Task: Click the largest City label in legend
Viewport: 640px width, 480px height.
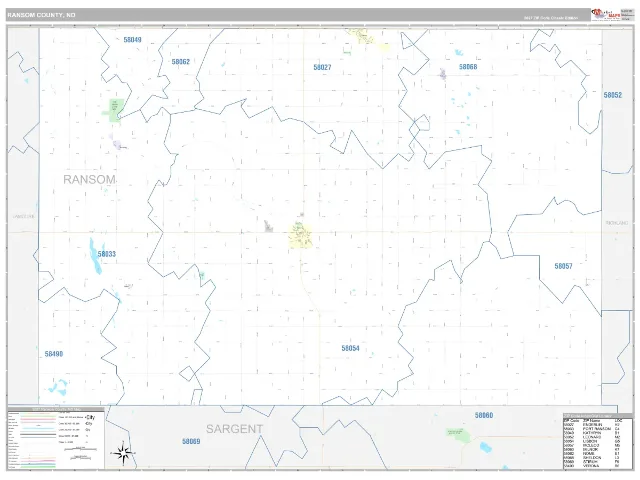Action: point(90,417)
